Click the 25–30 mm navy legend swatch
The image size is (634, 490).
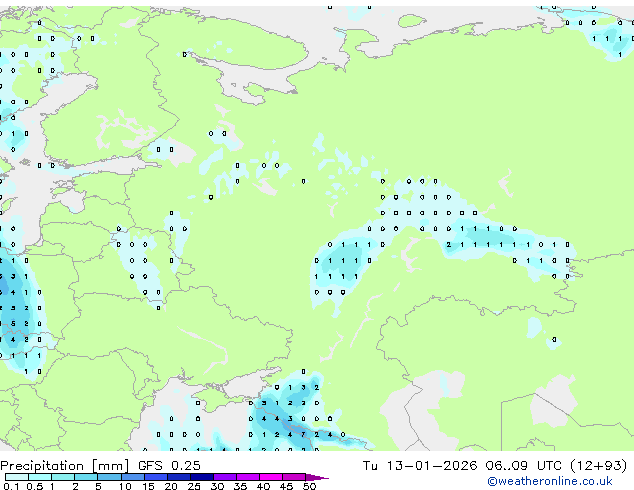pyautogui.click(x=201, y=477)
